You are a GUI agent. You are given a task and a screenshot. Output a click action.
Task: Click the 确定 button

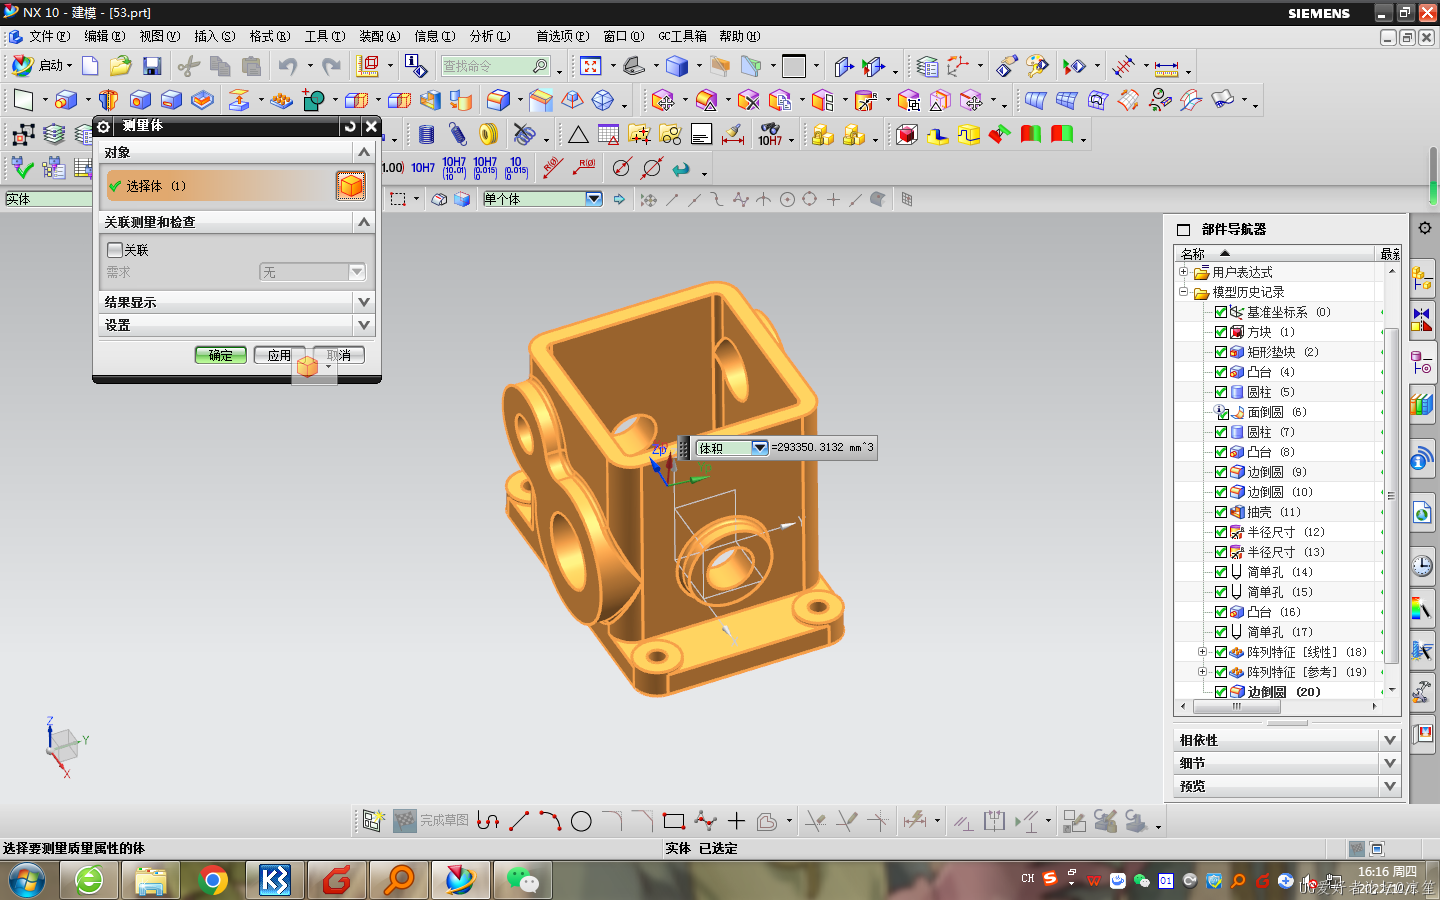(220, 355)
